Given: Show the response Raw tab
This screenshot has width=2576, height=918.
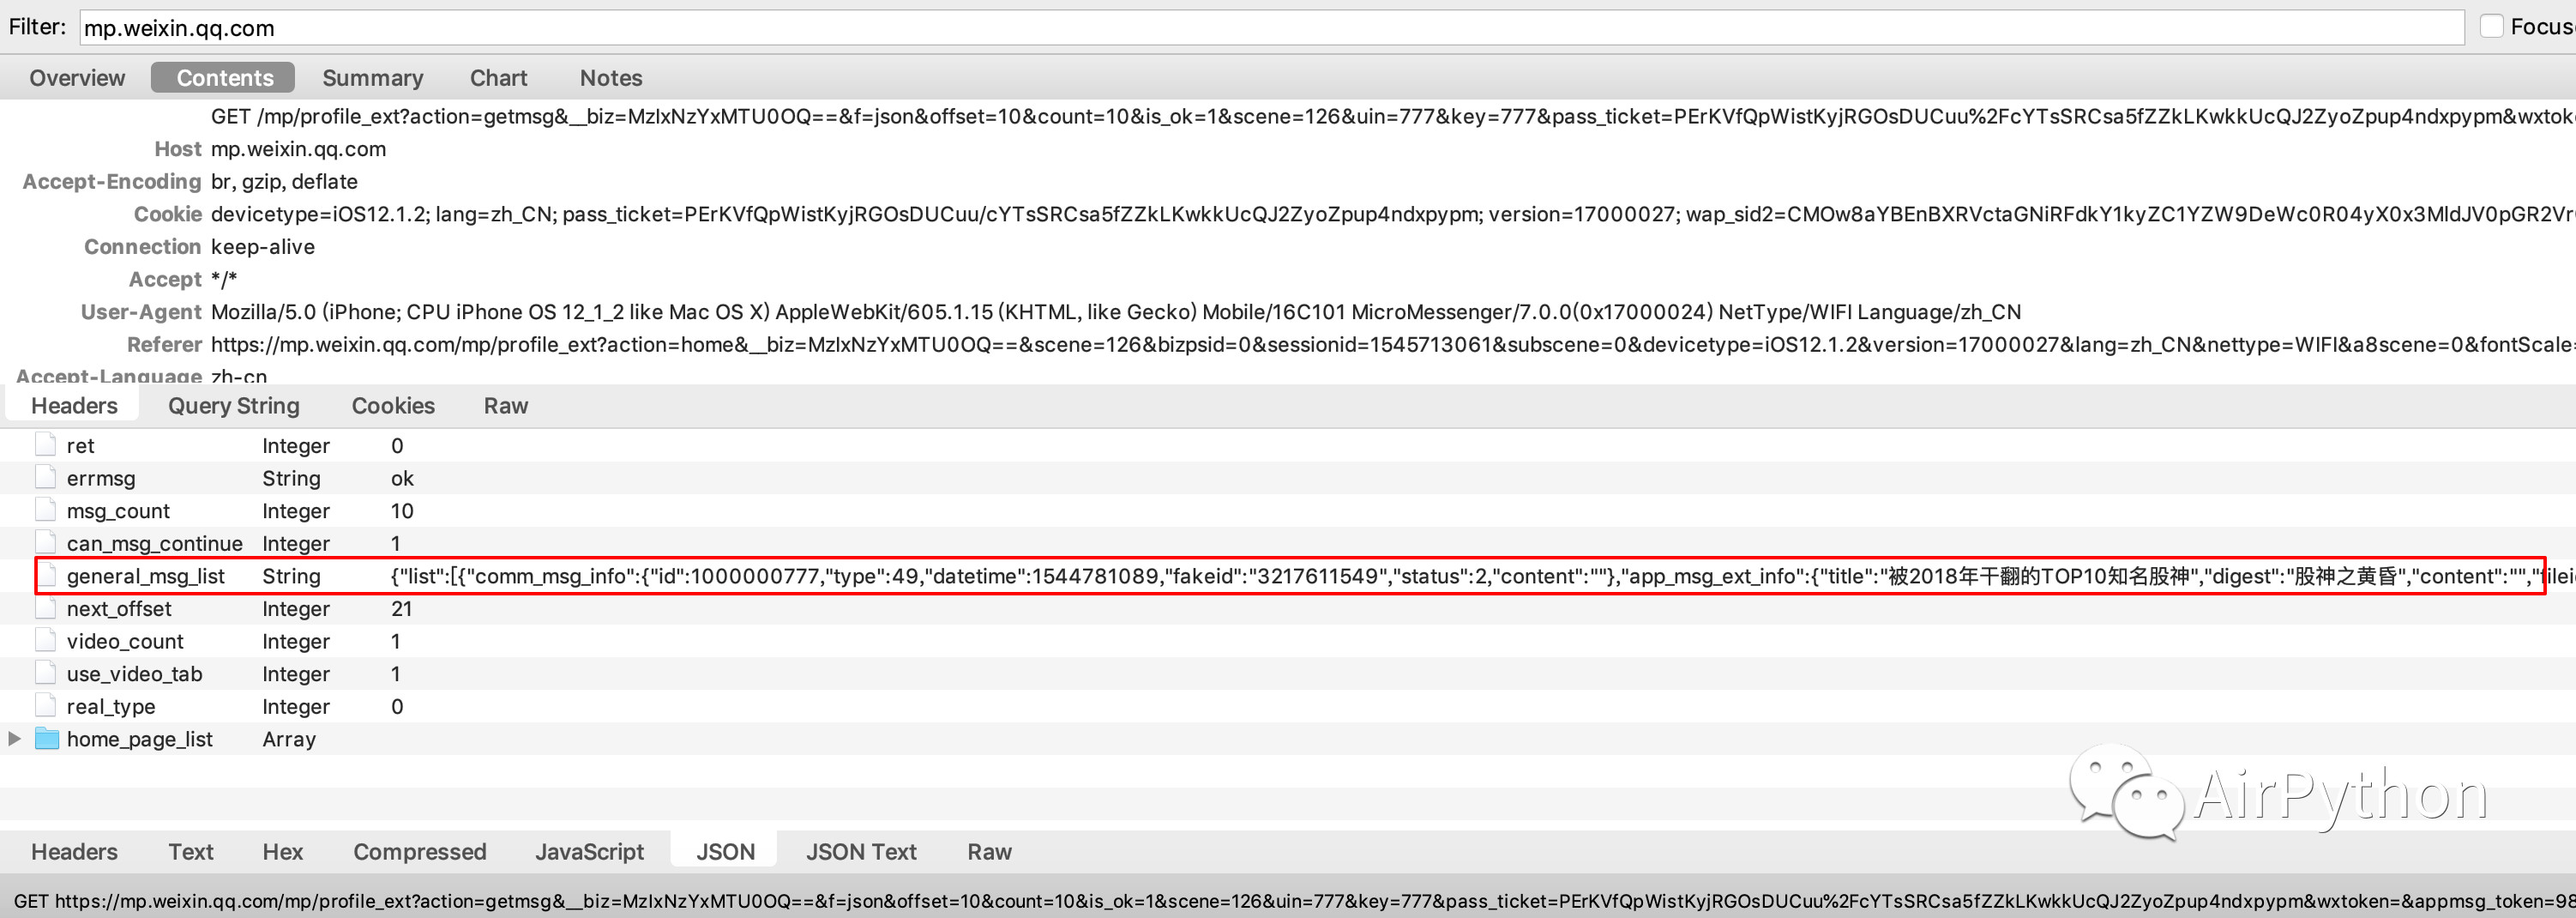Looking at the screenshot, I should [x=989, y=852].
